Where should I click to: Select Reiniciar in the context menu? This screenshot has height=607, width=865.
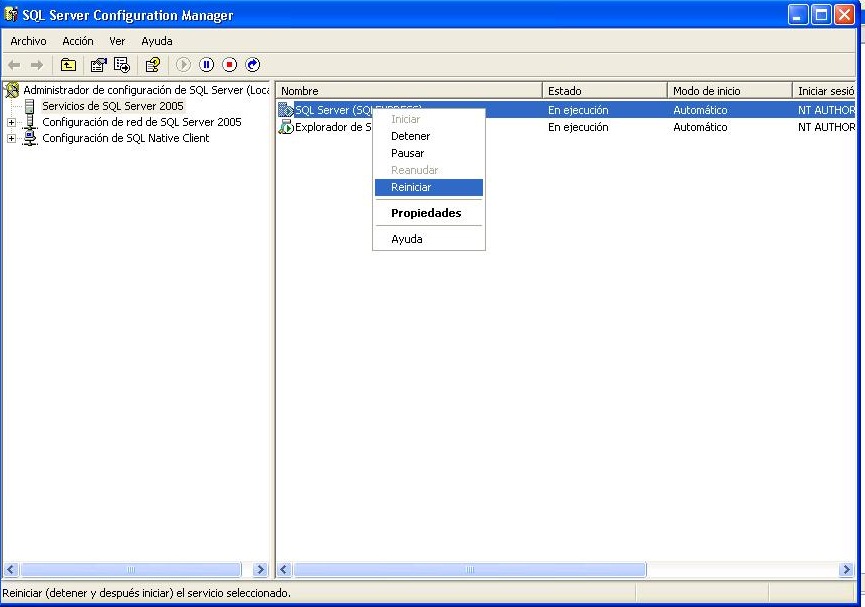click(x=429, y=187)
